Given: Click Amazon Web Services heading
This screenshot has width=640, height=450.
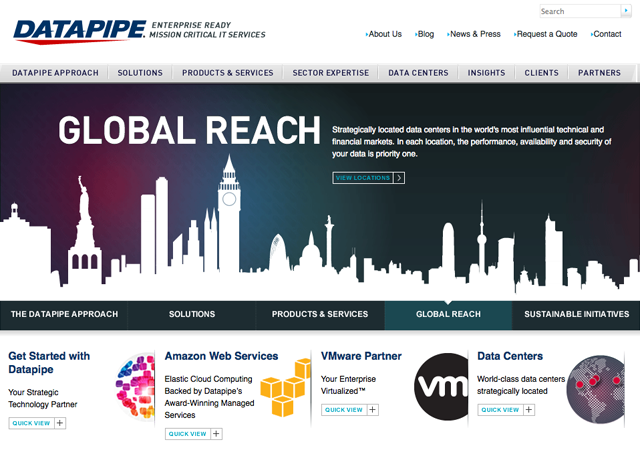Looking at the screenshot, I should 221,356.
